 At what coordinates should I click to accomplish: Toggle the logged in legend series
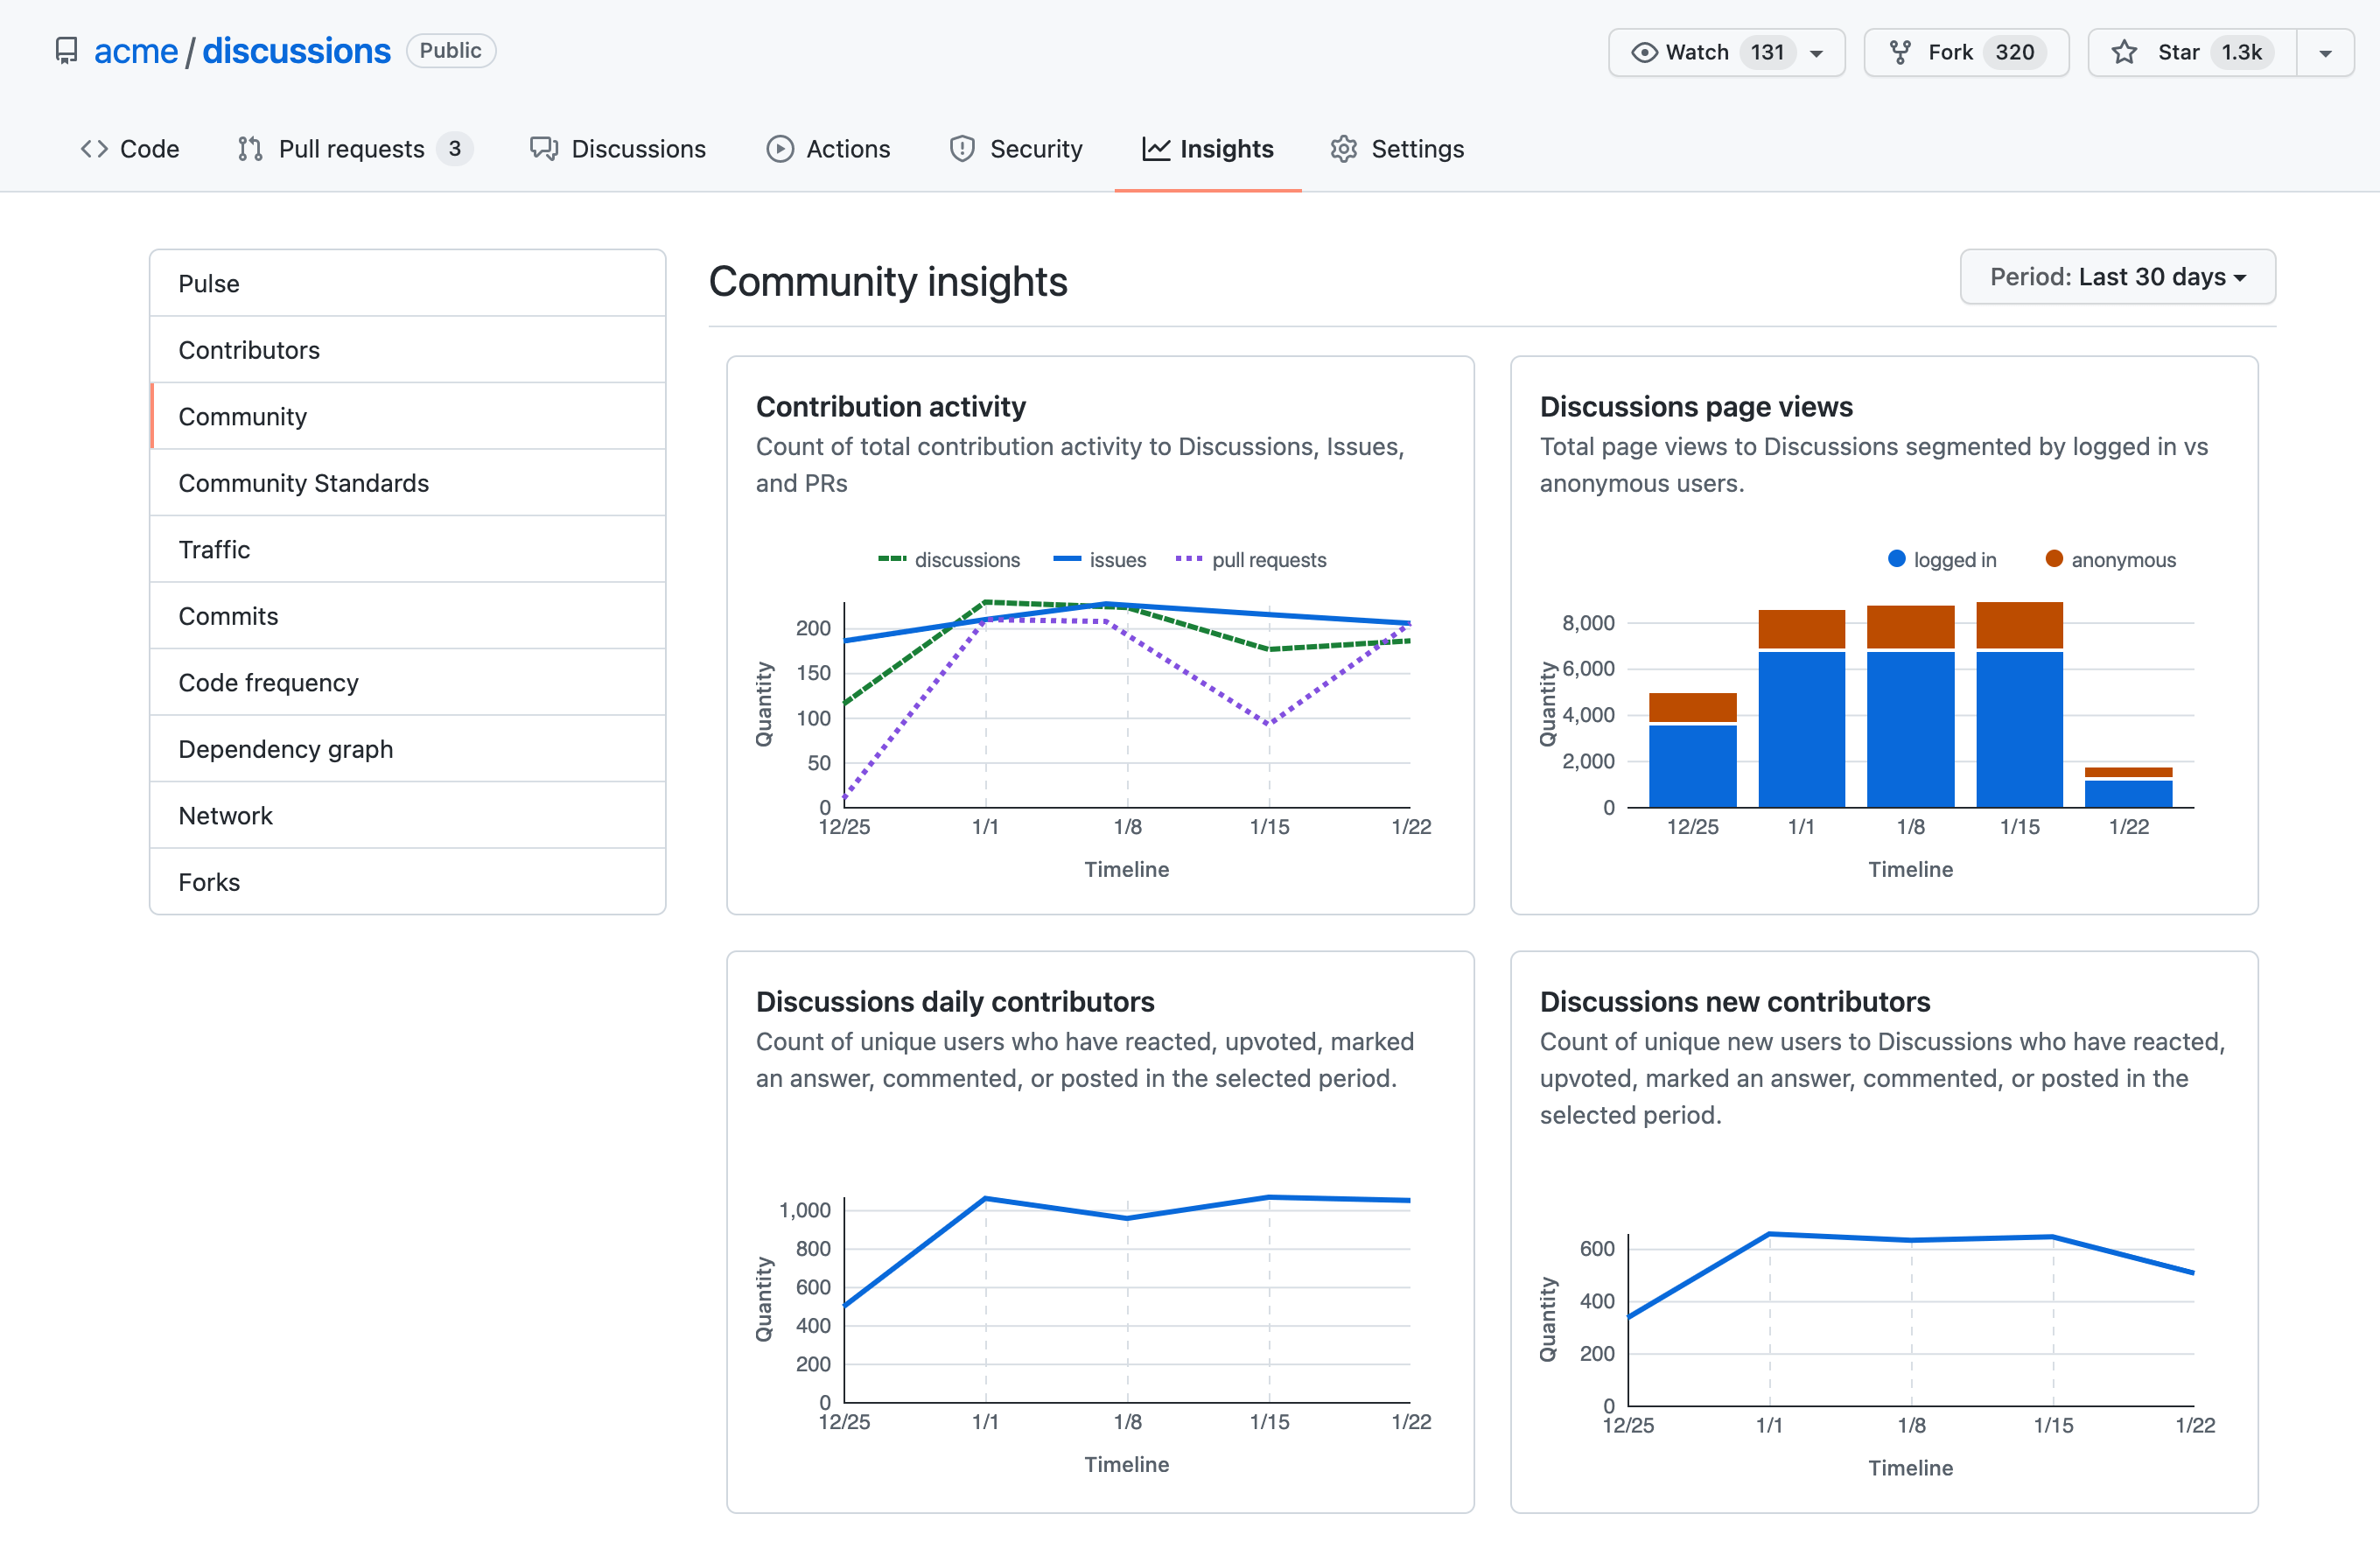[1942, 560]
